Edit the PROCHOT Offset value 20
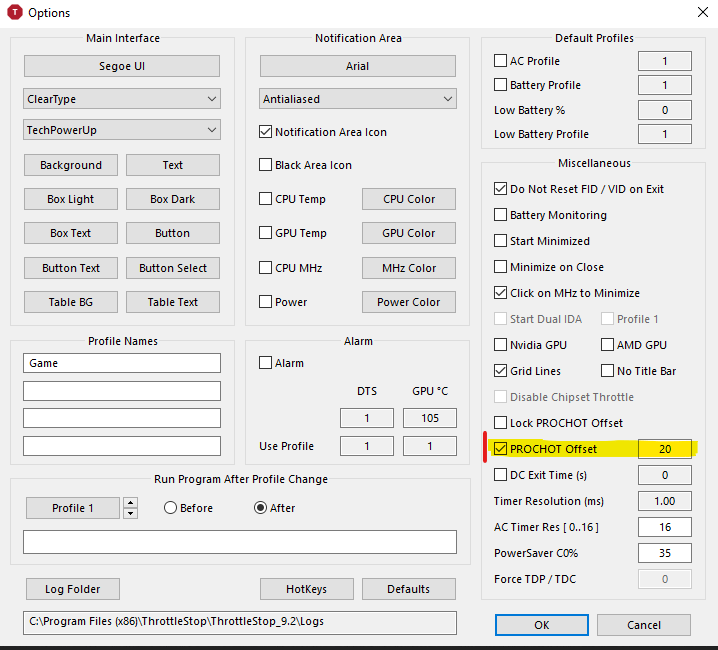The width and height of the screenshot is (718, 650). click(x=665, y=449)
